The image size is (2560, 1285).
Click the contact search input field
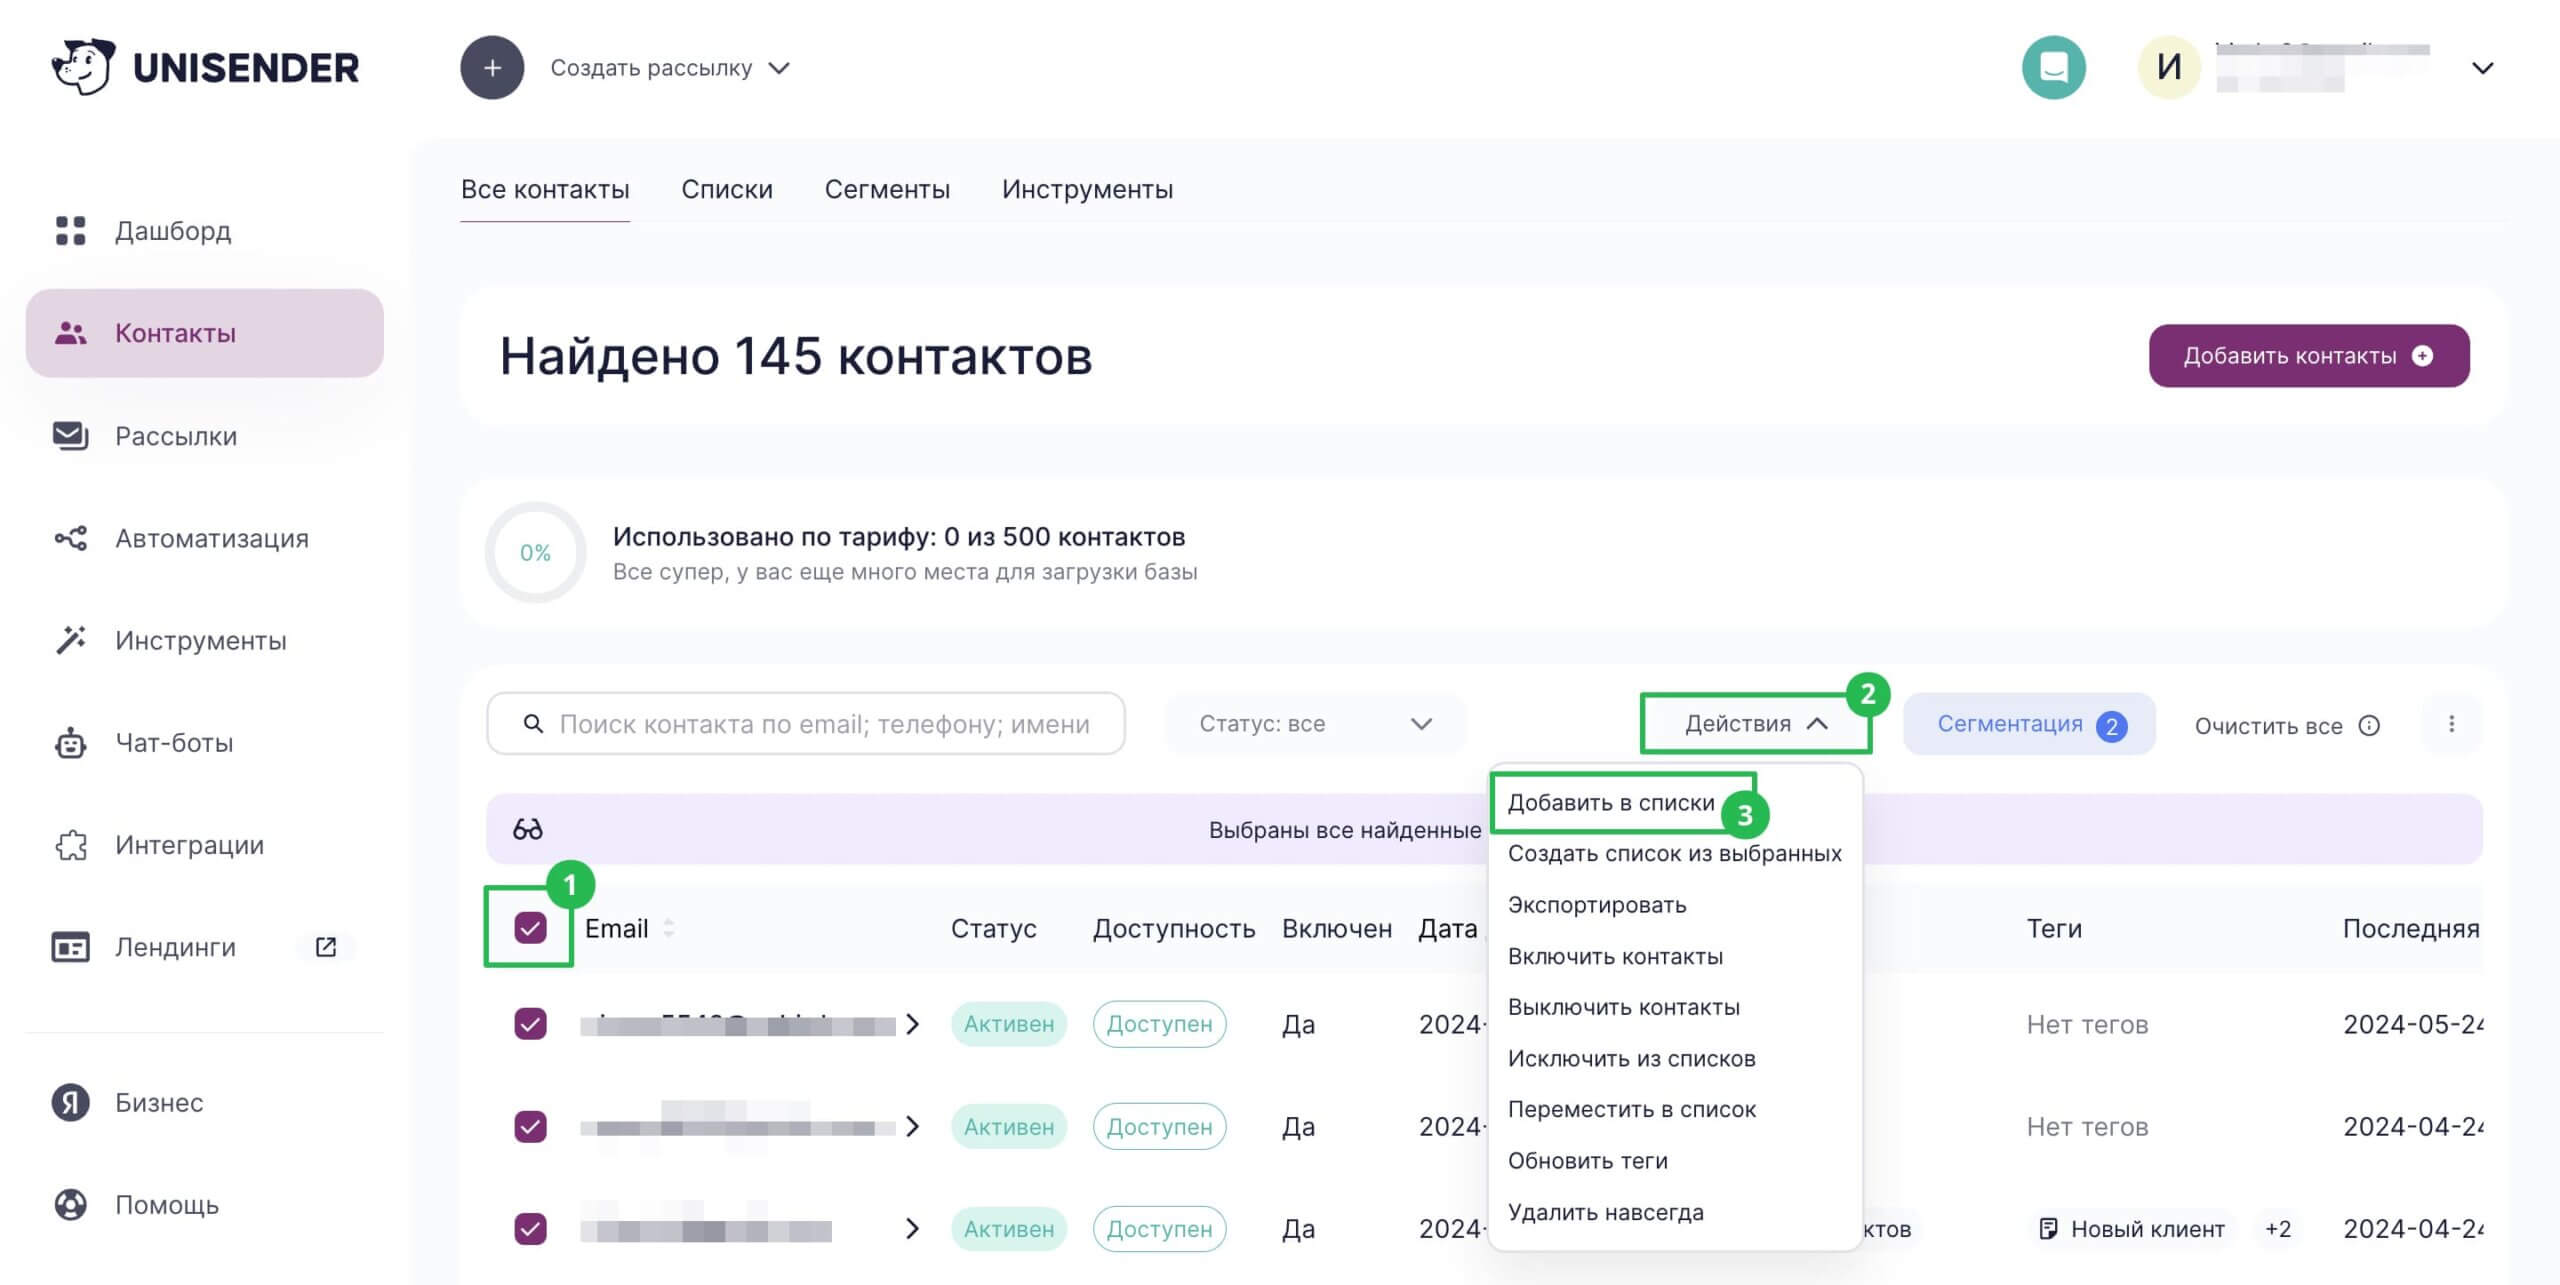tap(806, 723)
